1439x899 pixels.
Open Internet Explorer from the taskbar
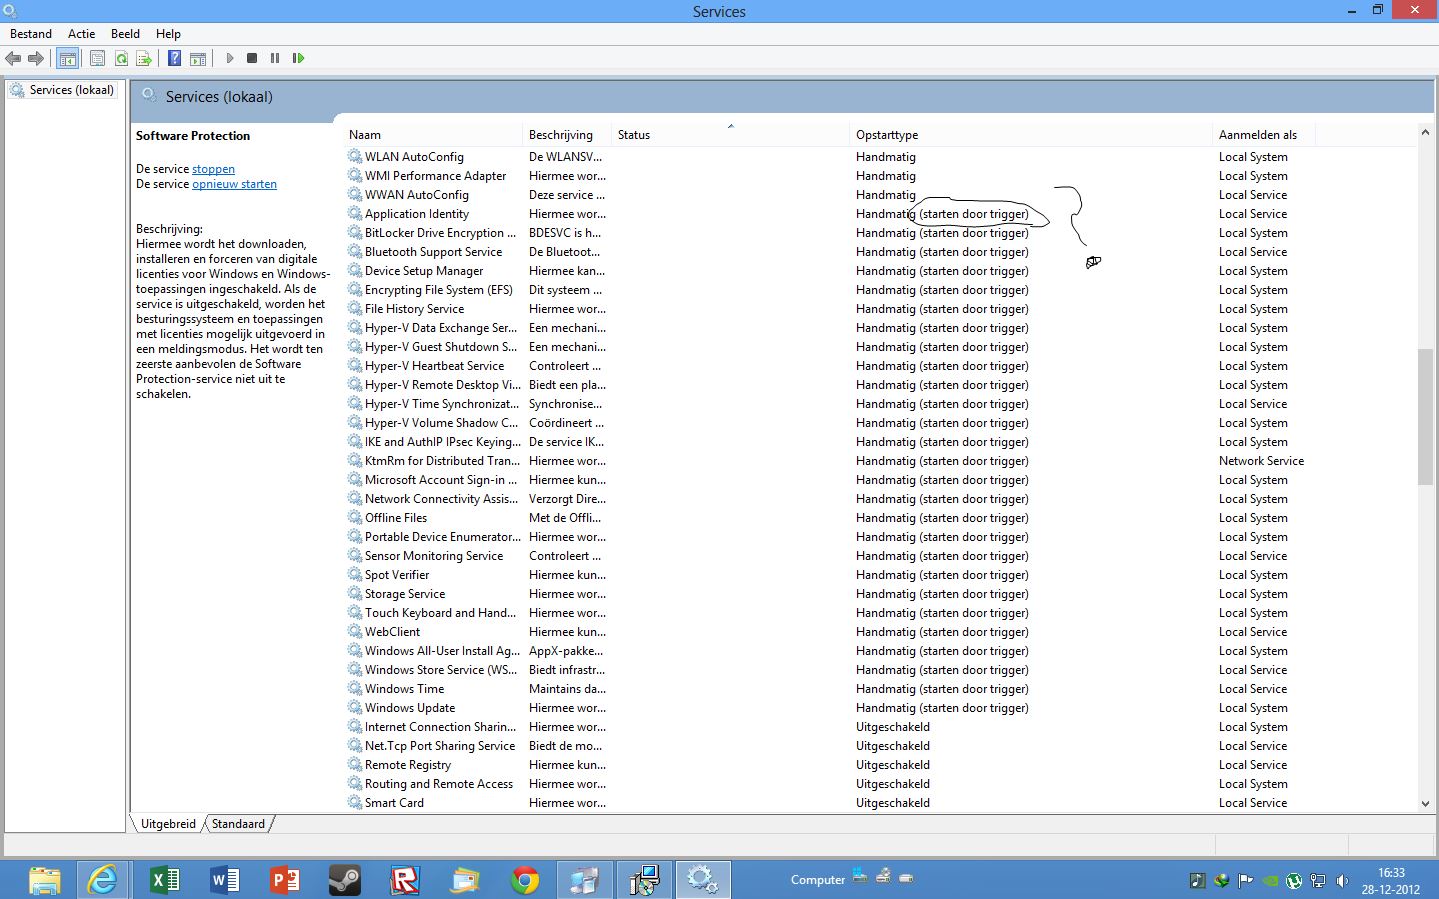coord(104,880)
